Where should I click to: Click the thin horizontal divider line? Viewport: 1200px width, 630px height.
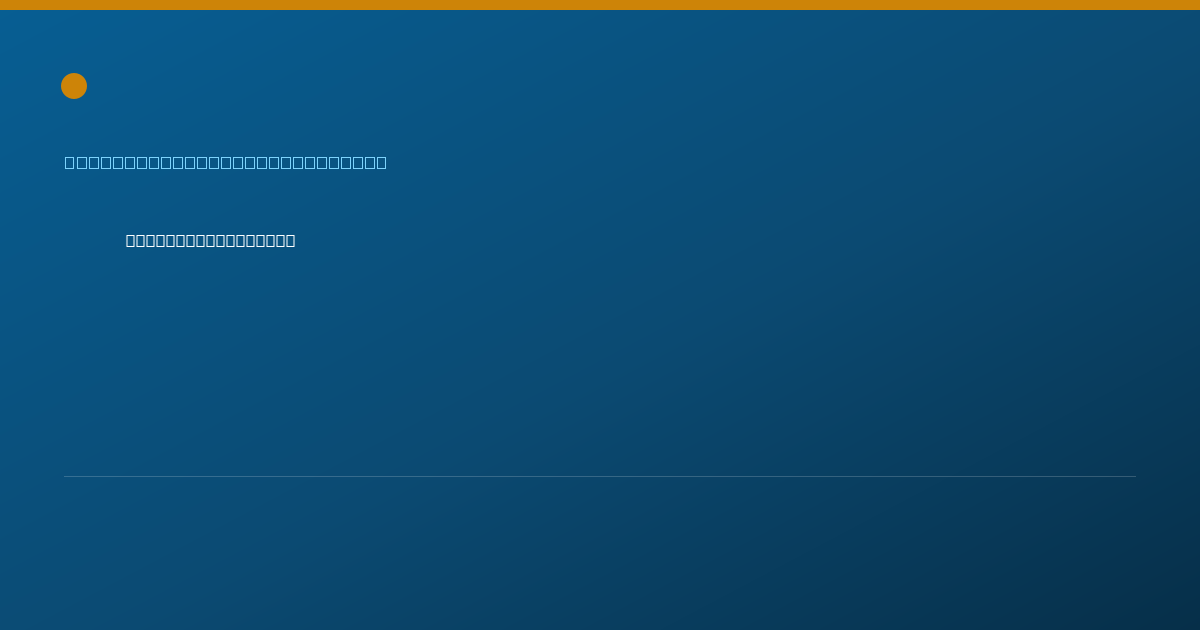(x=600, y=476)
